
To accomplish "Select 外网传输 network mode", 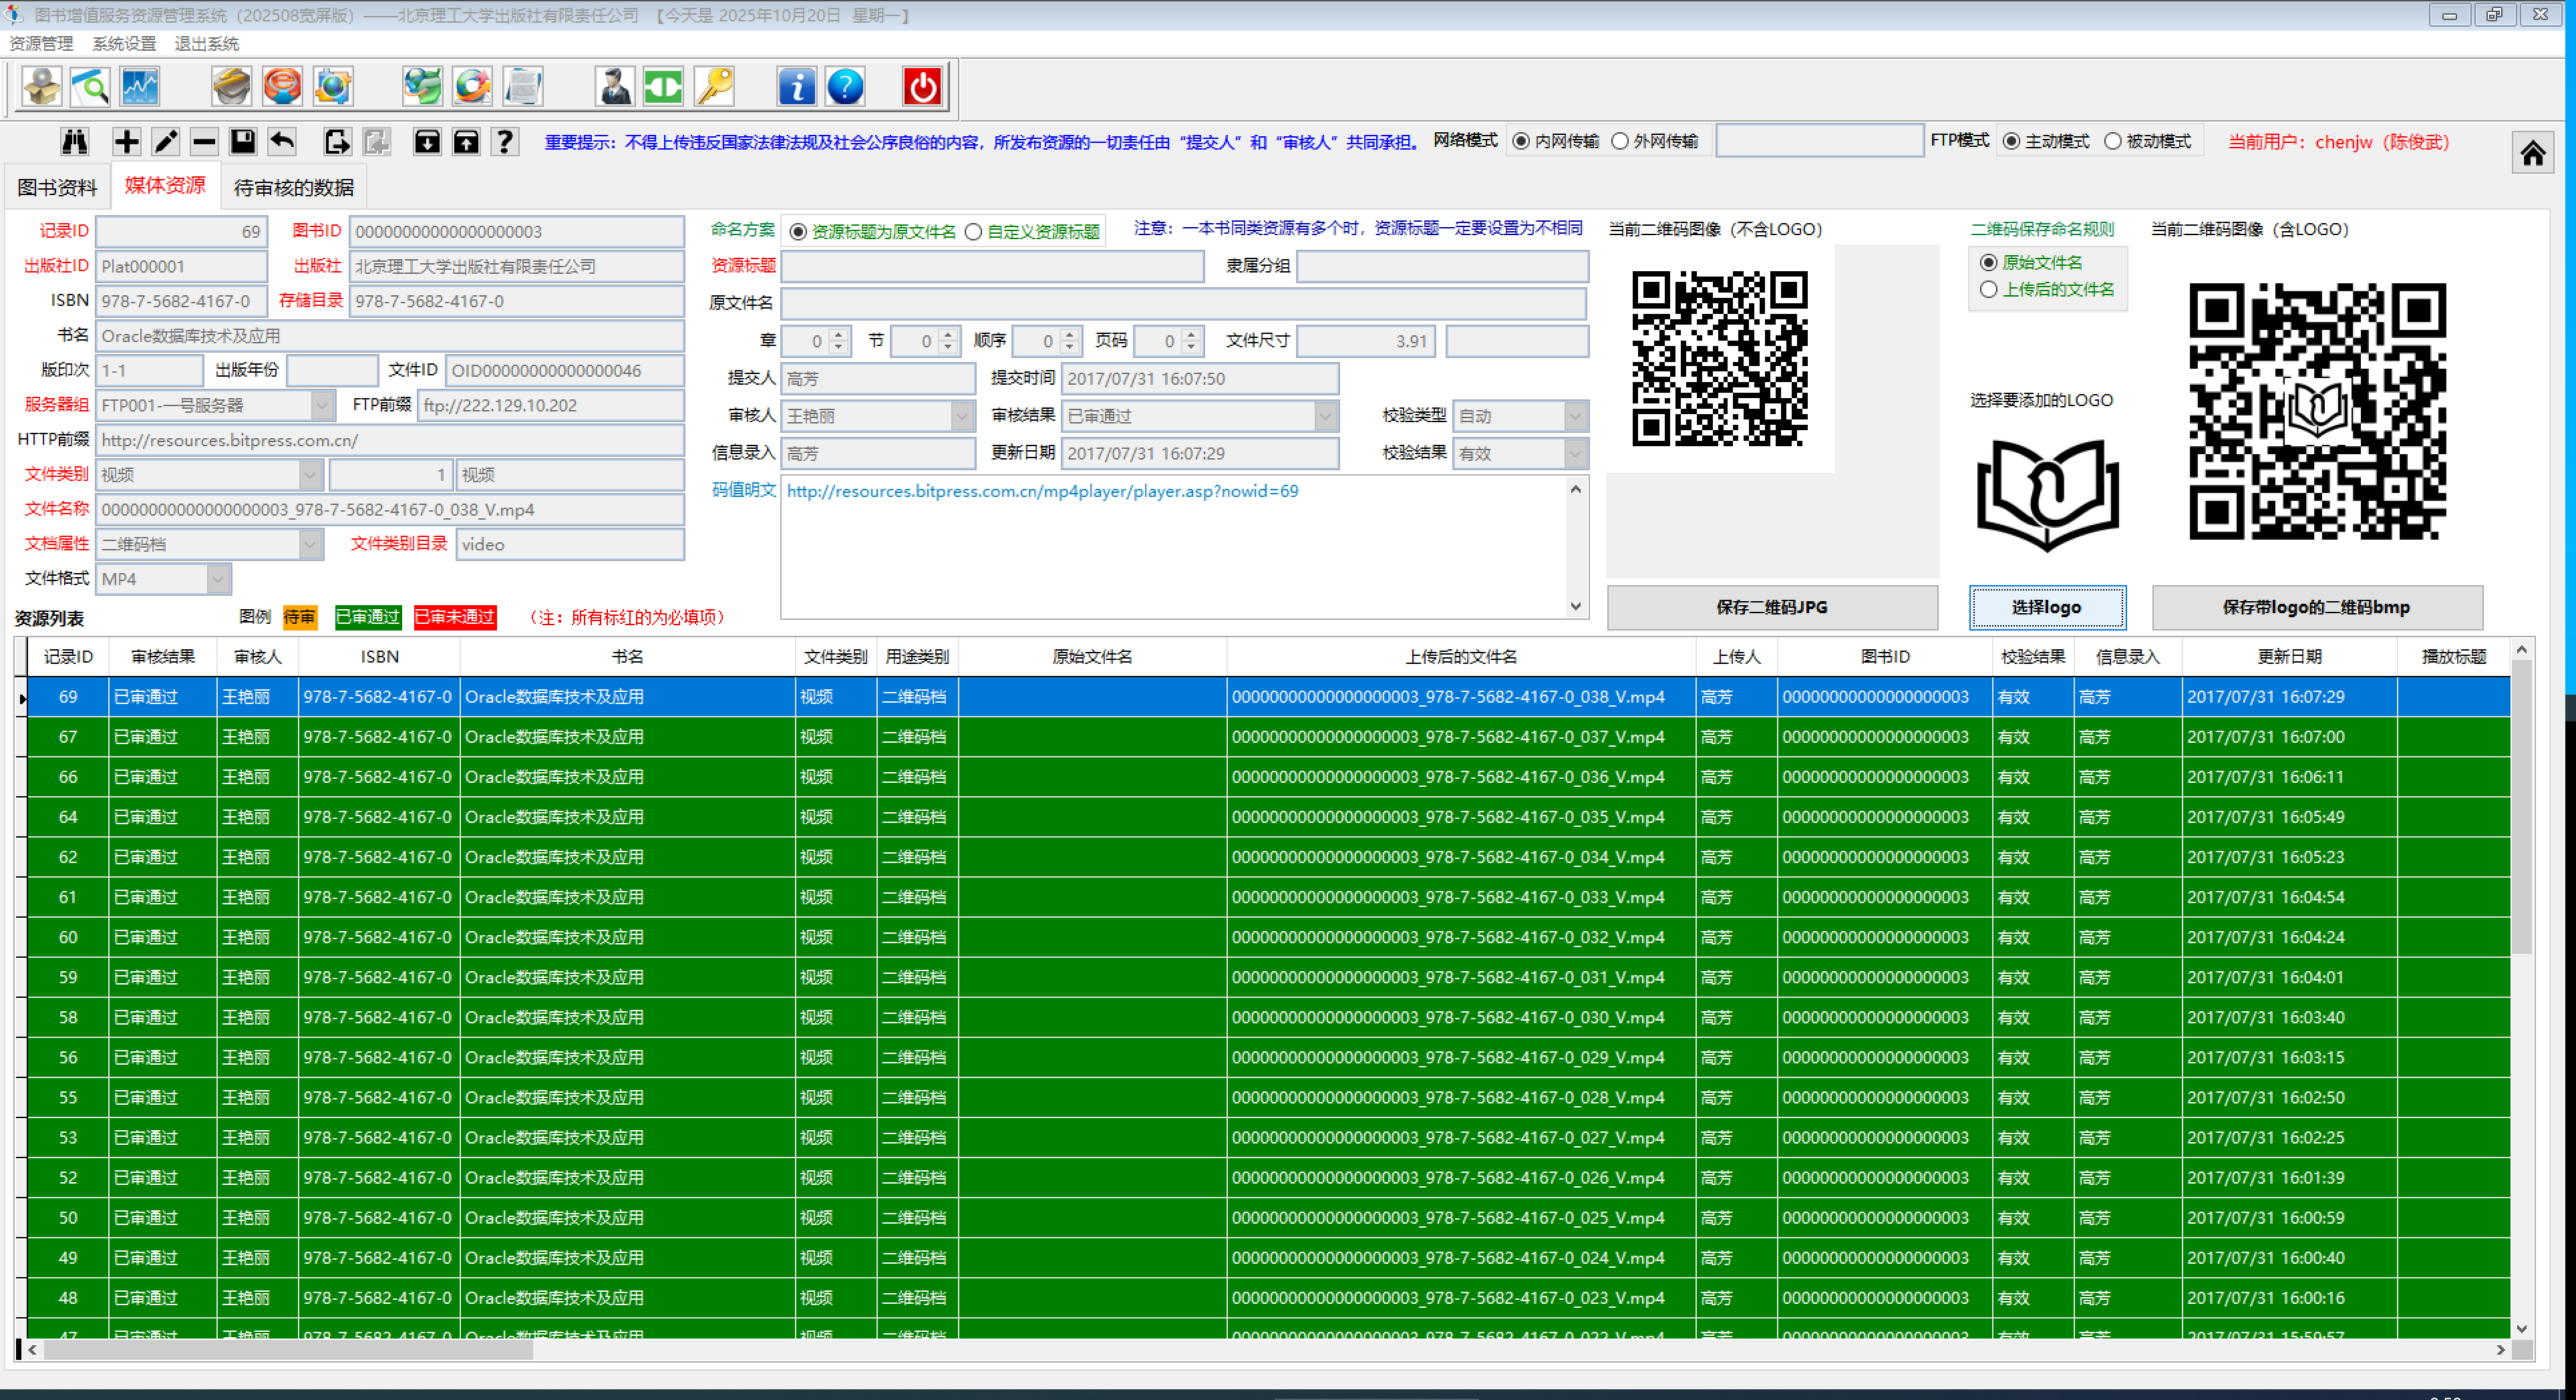I will 1621,142.
